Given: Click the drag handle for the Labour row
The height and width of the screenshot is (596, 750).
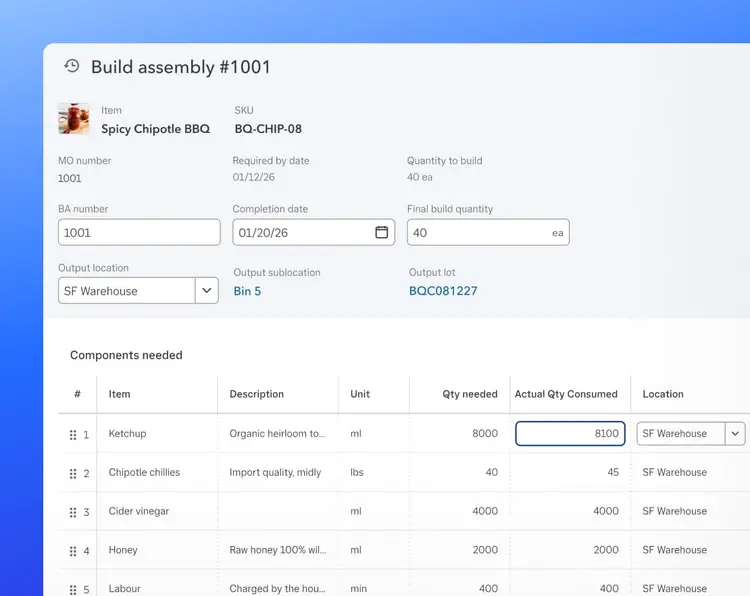Looking at the screenshot, I should pyautogui.click(x=73, y=589).
